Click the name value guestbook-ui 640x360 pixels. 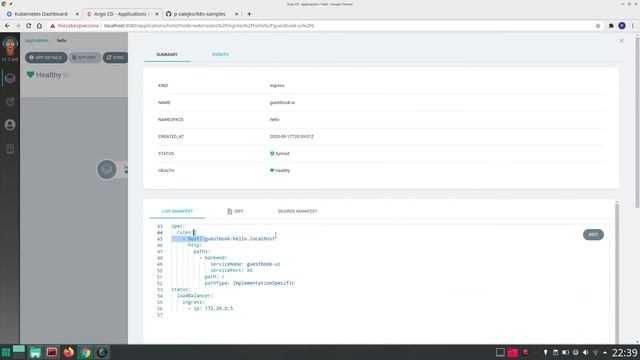tap(282, 102)
